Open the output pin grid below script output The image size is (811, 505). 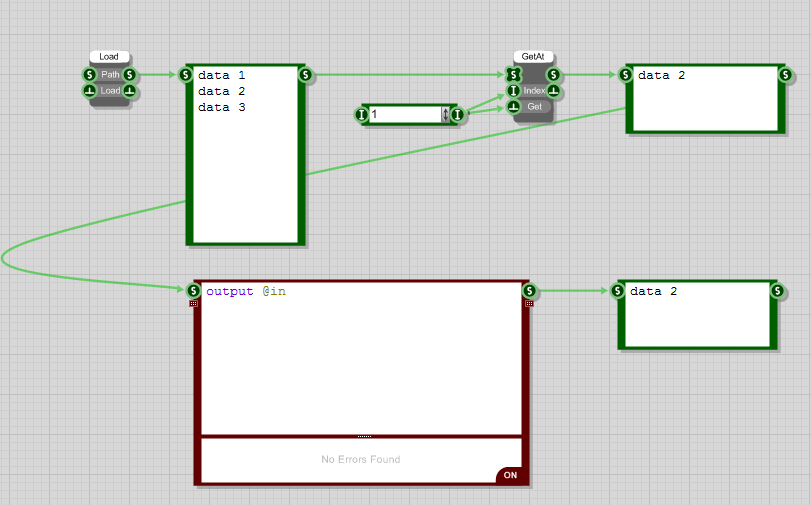point(528,303)
